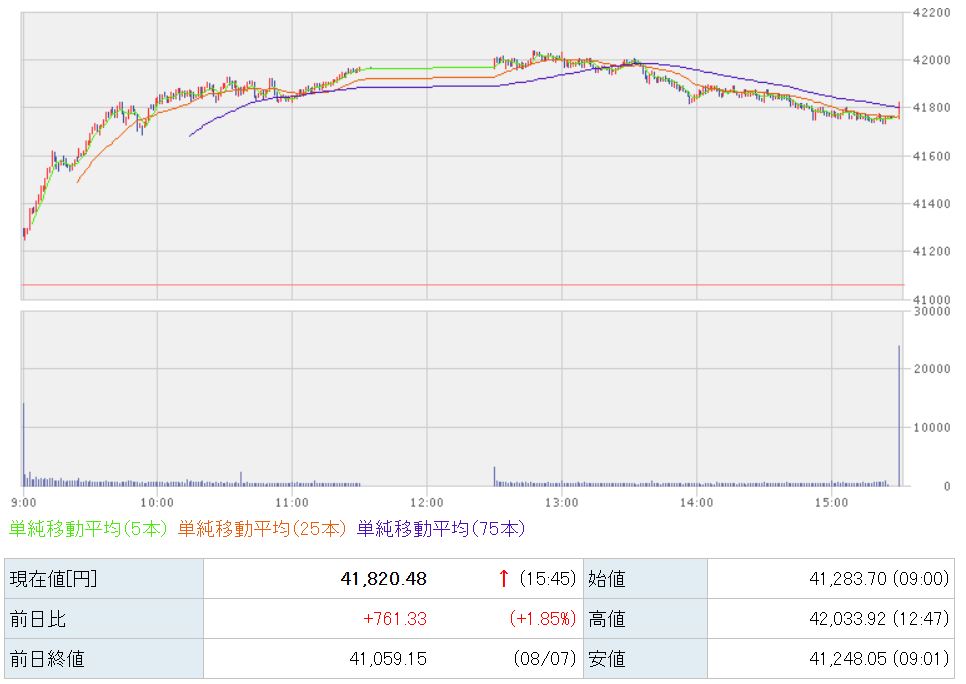Screen dimensions: 966x684
Task: Click the +761.33 change value
Action: coord(395,619)
